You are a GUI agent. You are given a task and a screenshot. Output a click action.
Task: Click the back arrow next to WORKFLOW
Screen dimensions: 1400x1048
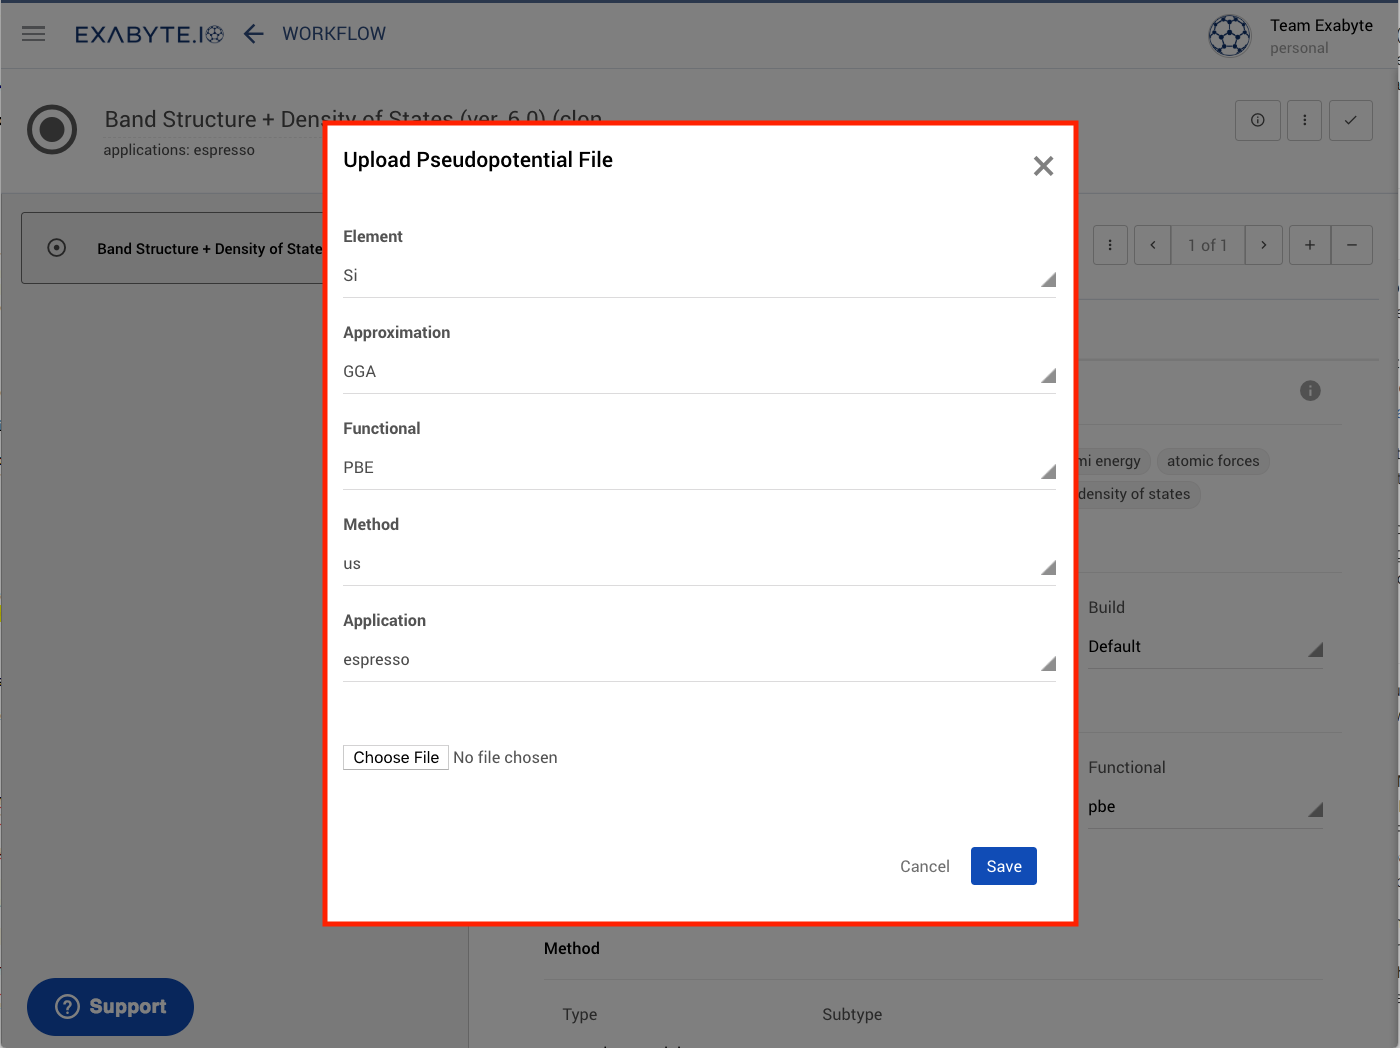pos(254,34)
